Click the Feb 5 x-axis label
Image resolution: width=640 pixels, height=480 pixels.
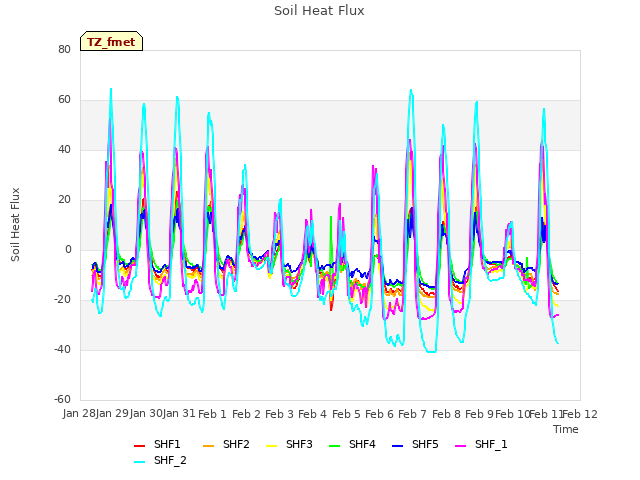click(346, 414)
